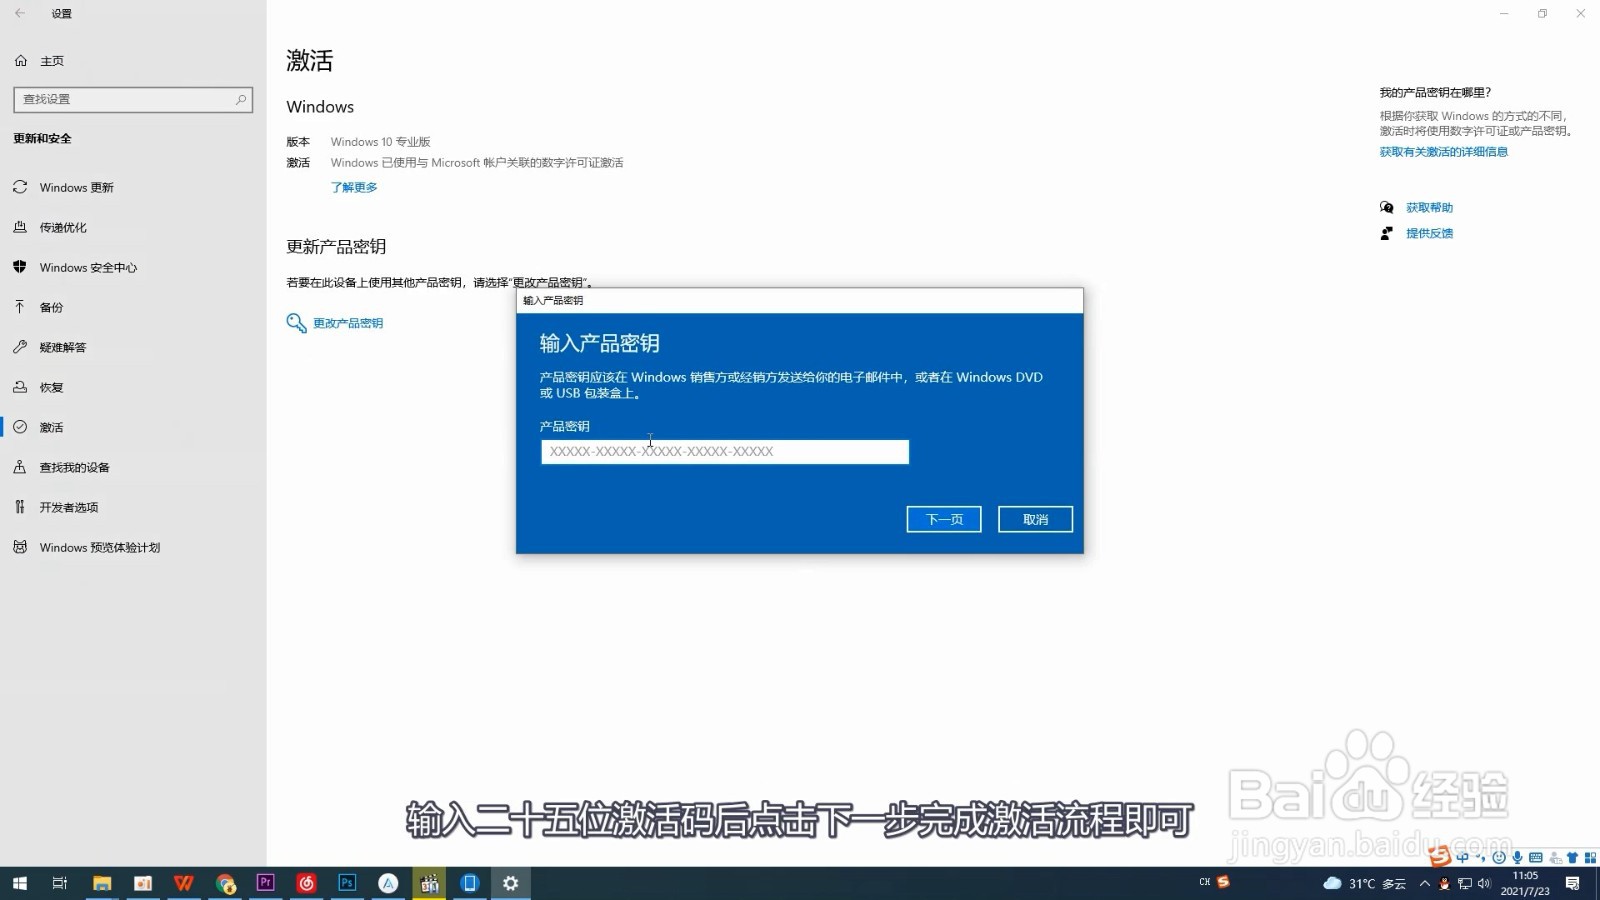Open the blue phone app on the taskbar
The width and height of the screenshot is (1600, 900).
pos(470,883)
